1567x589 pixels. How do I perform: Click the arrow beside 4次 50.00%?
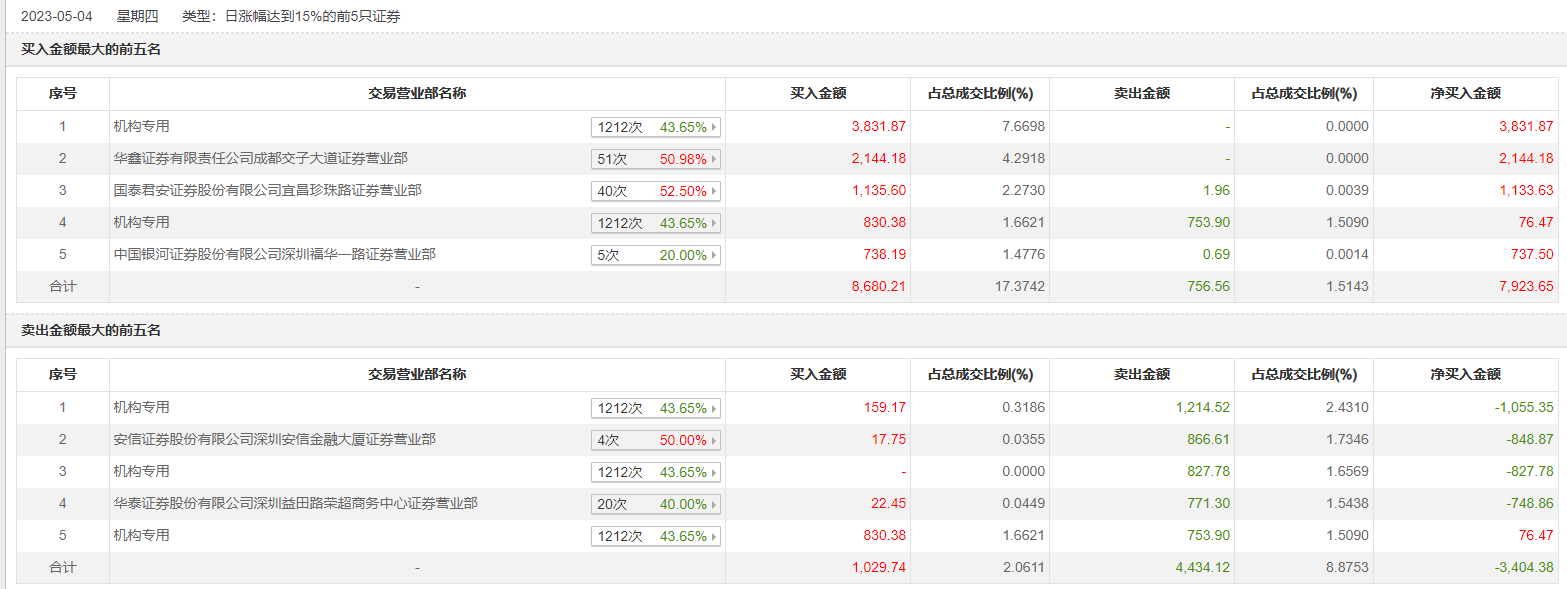[x=714, y=440]
